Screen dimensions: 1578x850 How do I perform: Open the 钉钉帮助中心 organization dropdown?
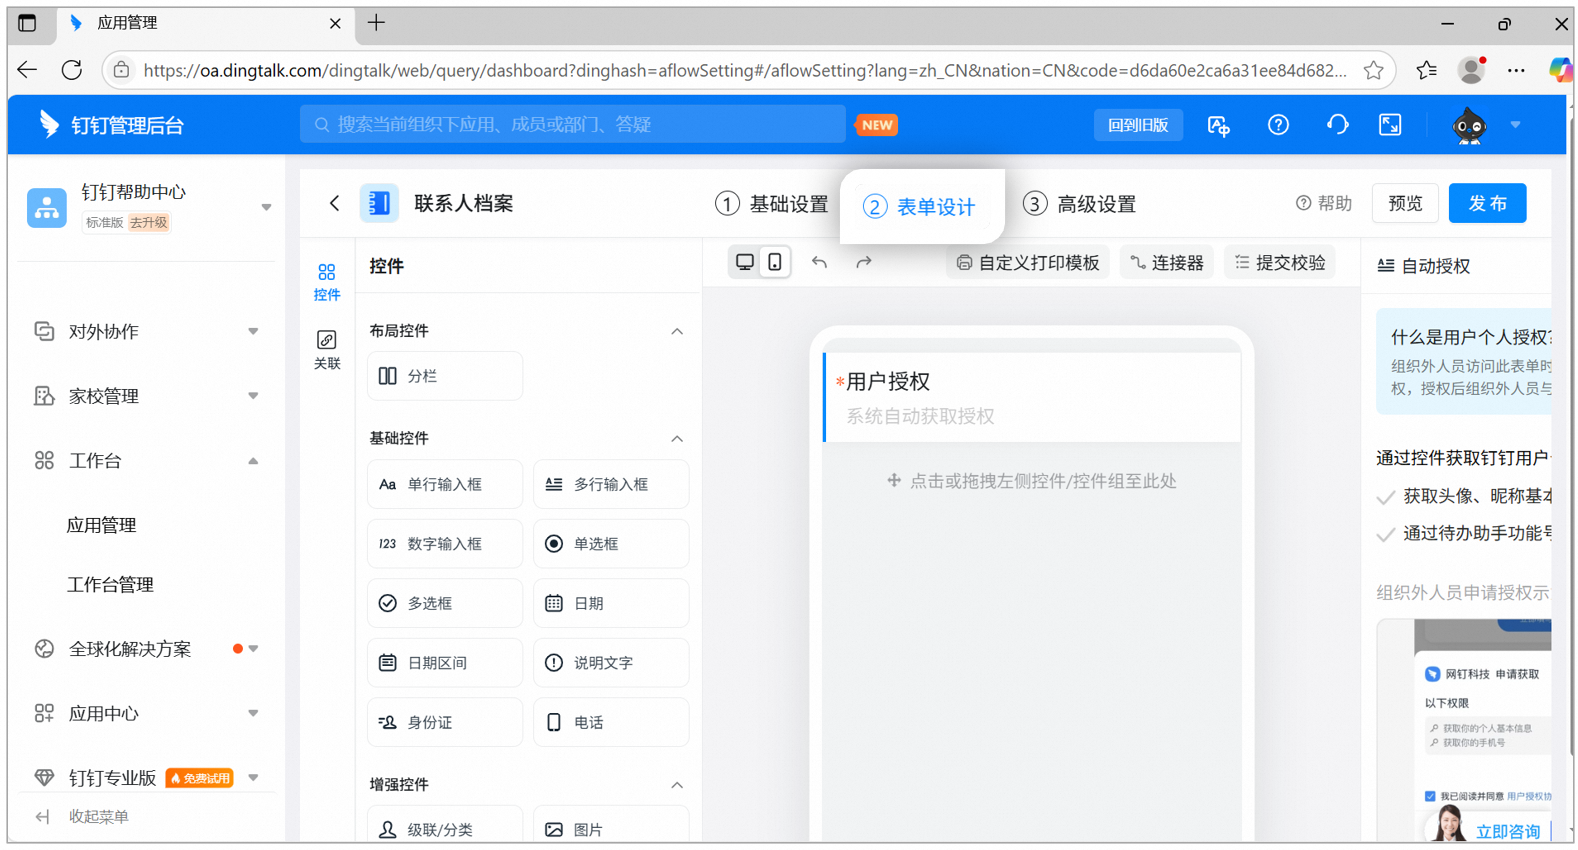coord(266,207)
